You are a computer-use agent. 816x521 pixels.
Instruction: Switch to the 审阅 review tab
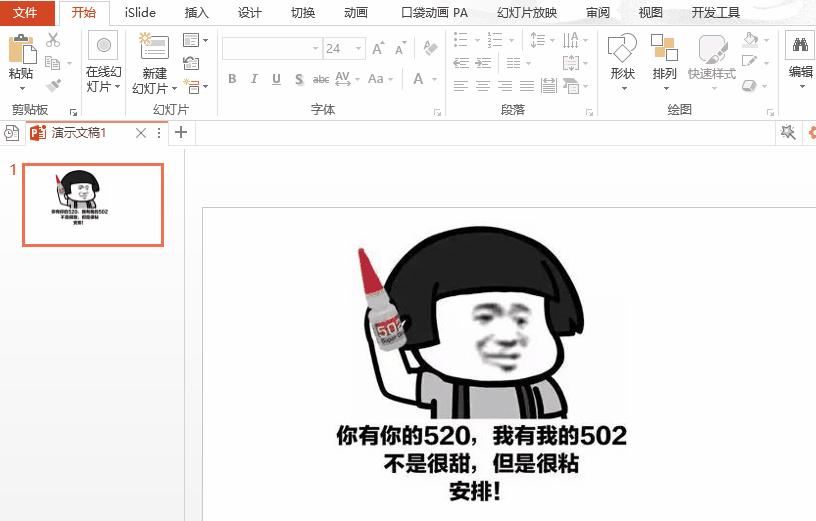point(598,12)
